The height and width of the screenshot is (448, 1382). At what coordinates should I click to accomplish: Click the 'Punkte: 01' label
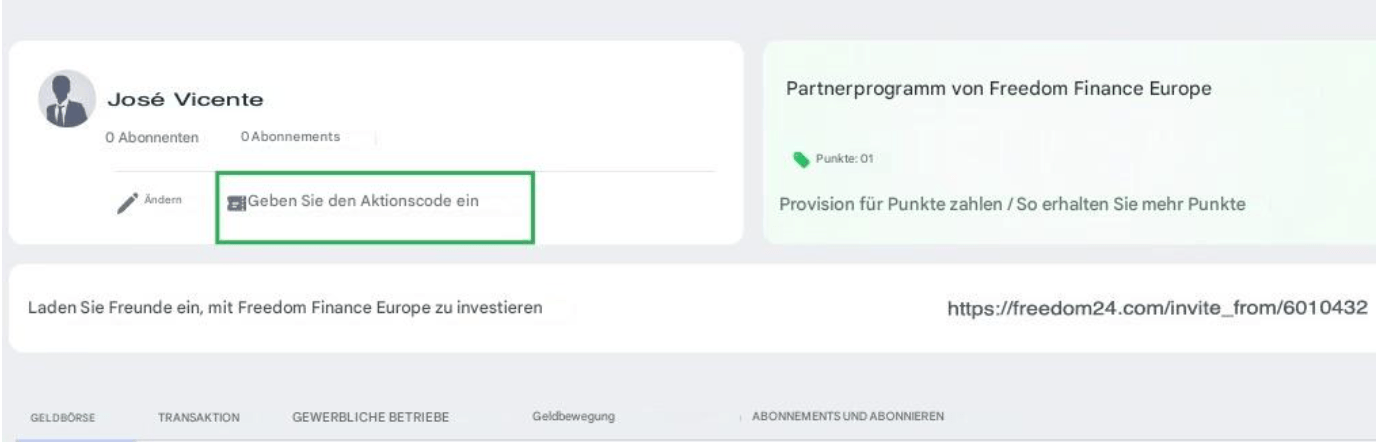click(840, 159)
